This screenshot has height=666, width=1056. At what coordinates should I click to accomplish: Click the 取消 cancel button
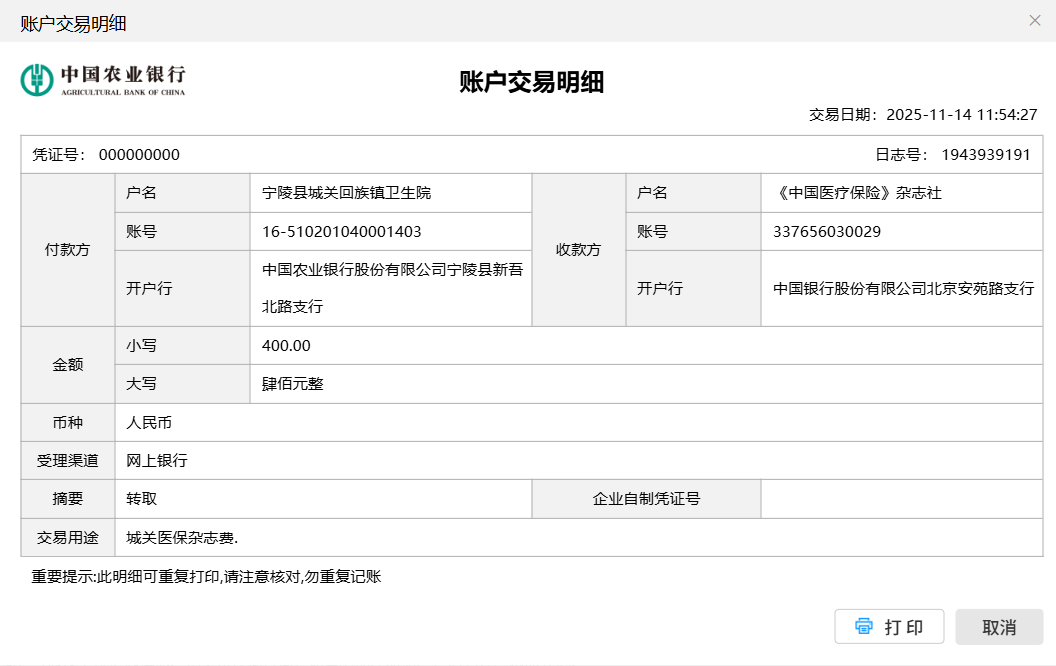click(998, 627)
